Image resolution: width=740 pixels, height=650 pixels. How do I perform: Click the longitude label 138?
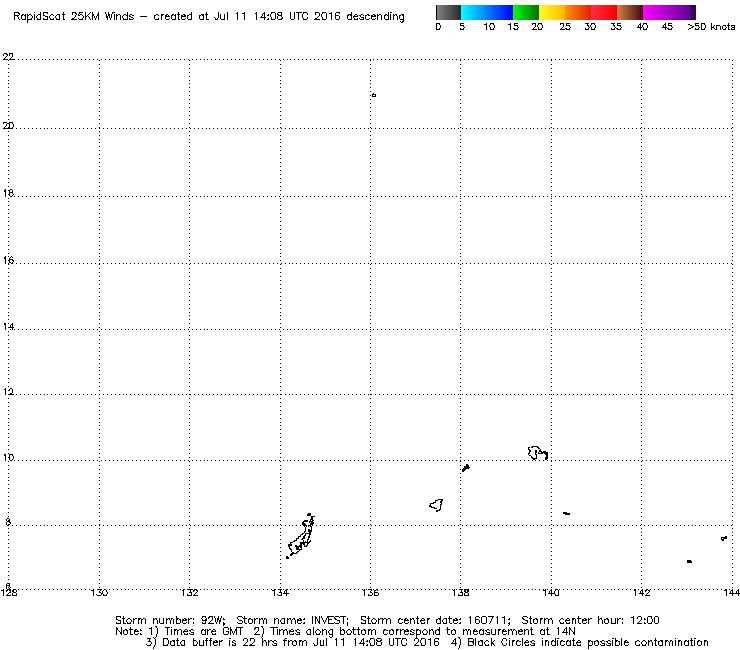[461, 592]
